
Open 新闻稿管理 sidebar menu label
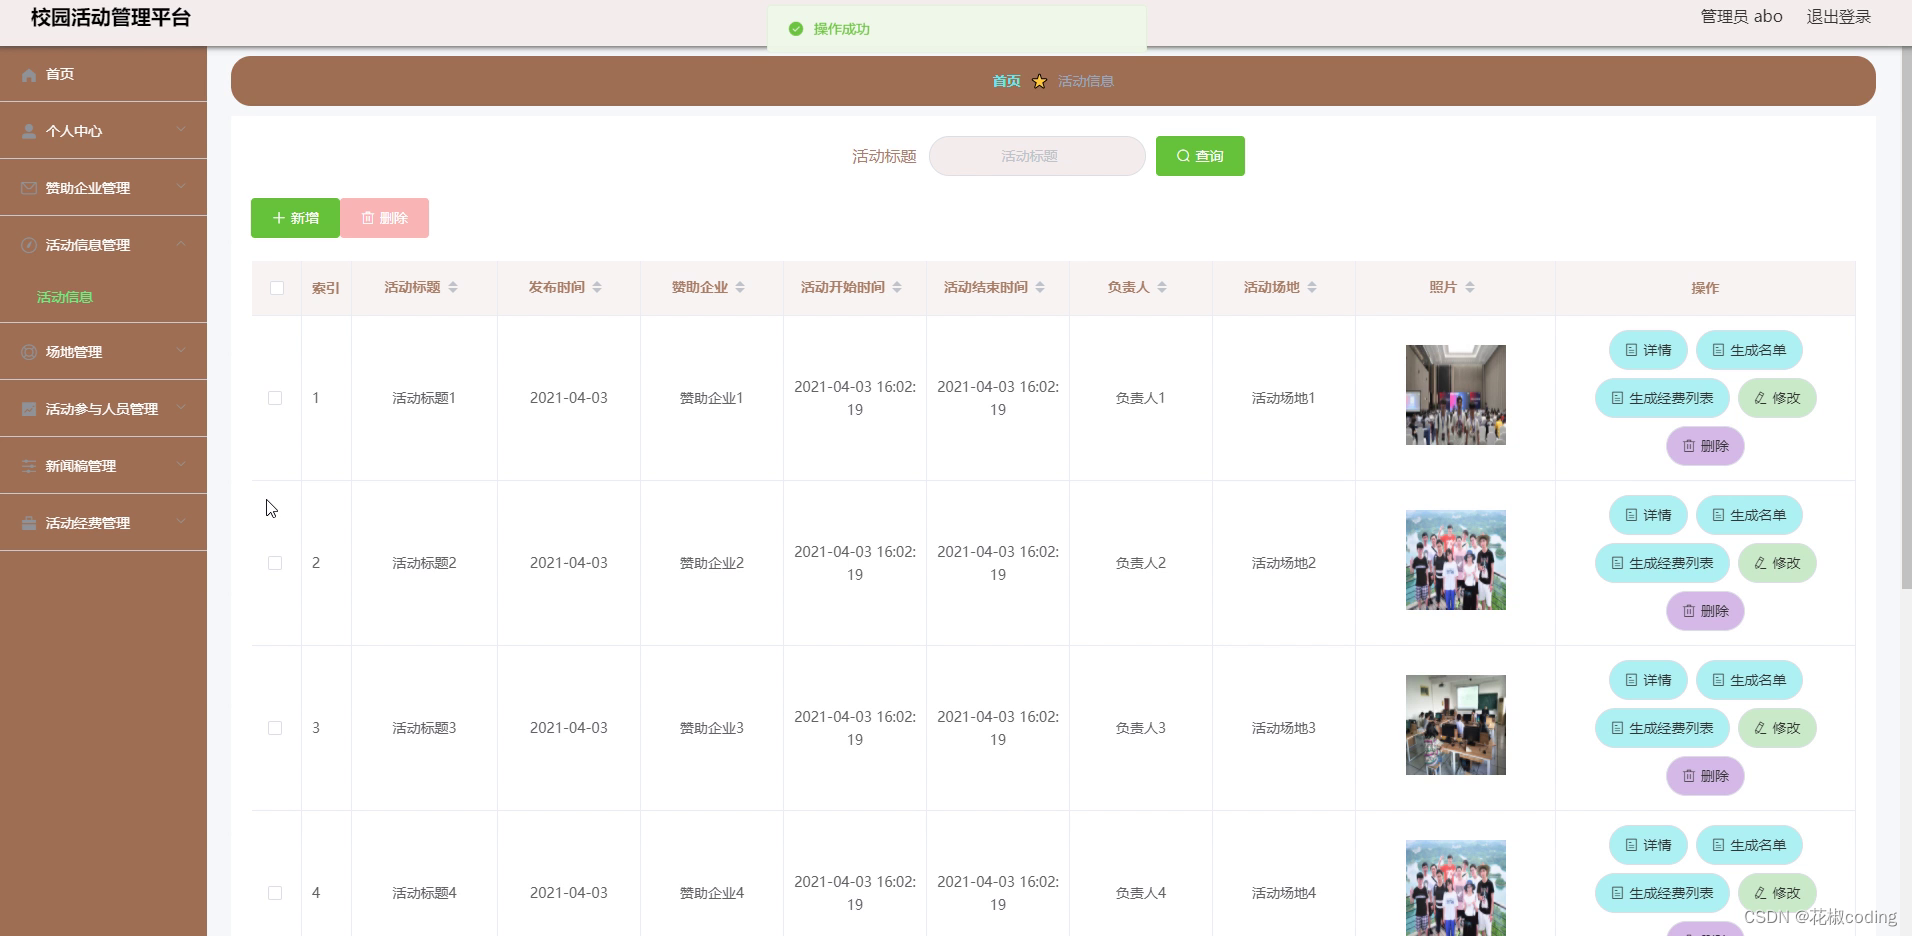point(81,466)
